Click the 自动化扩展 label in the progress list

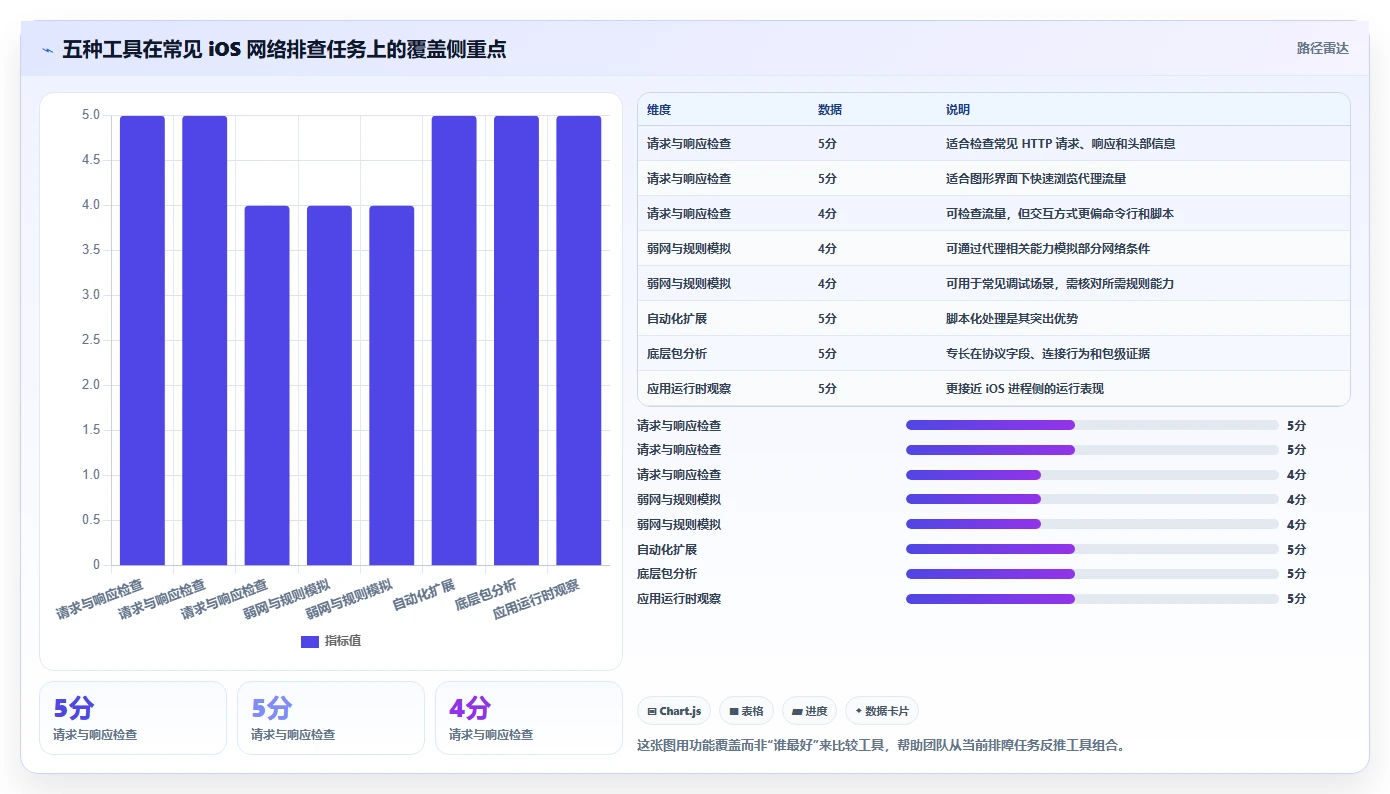tap(667, 549)
